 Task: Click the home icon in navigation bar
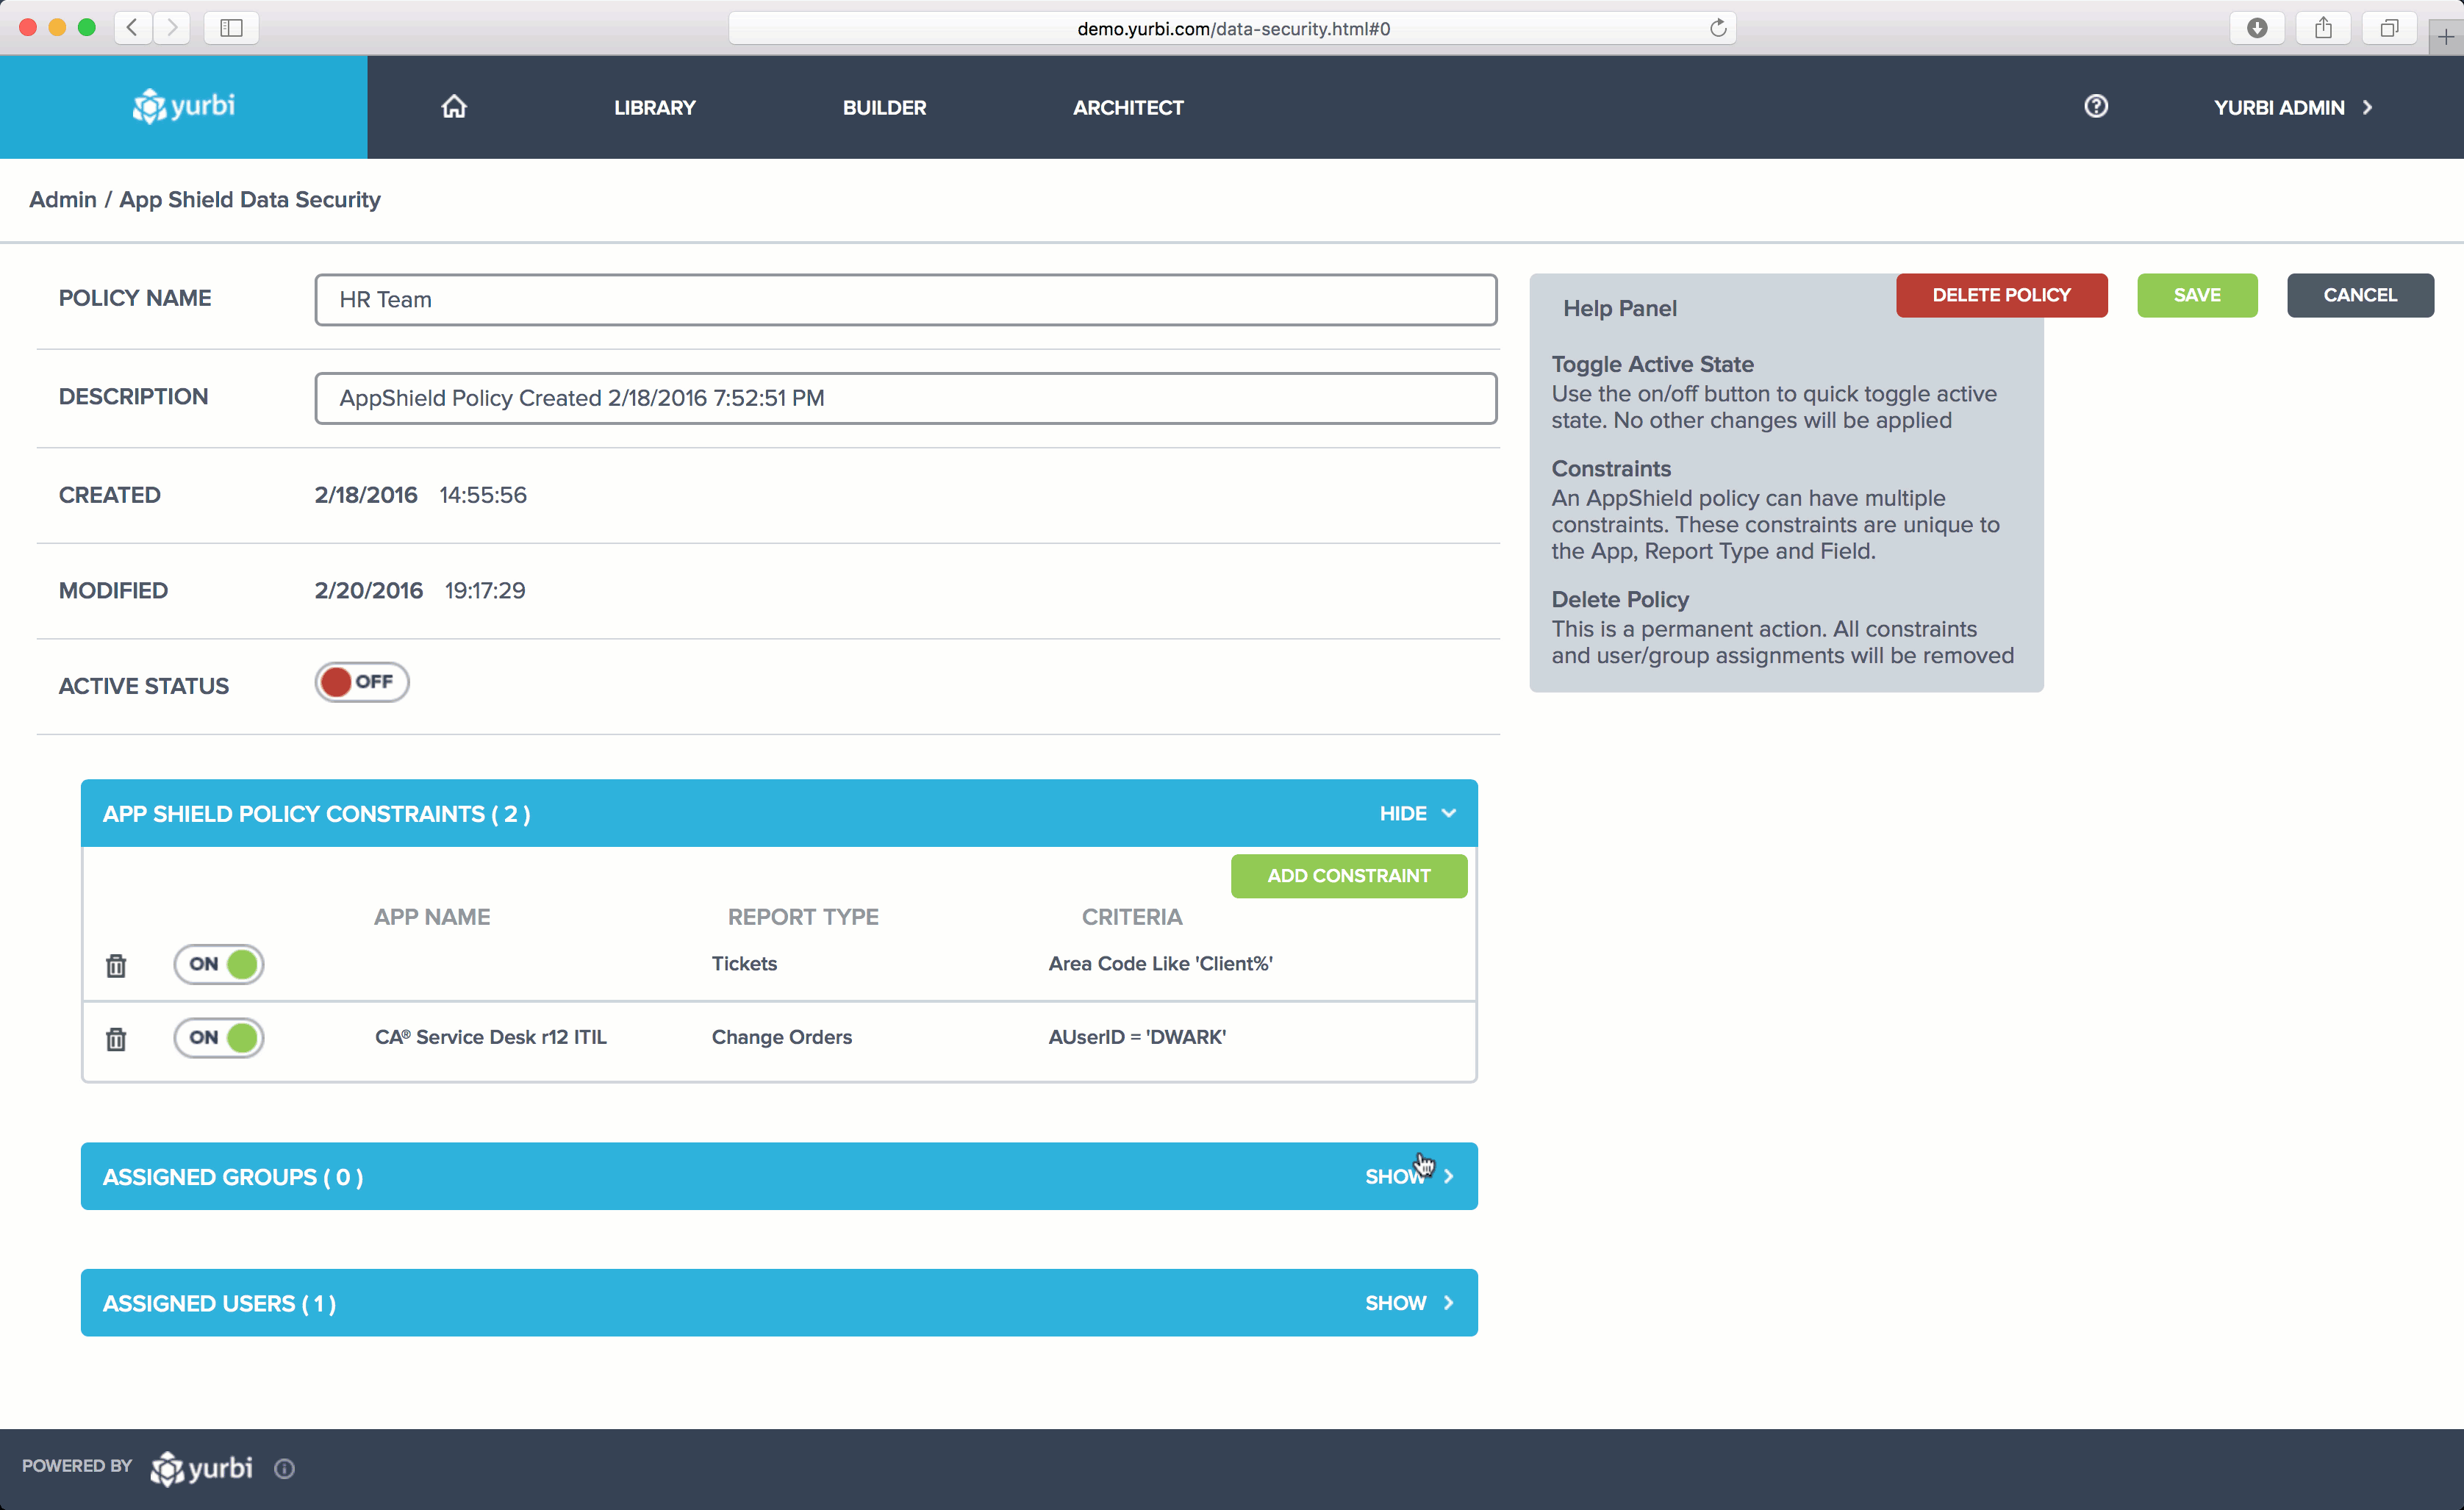point(454,107)
